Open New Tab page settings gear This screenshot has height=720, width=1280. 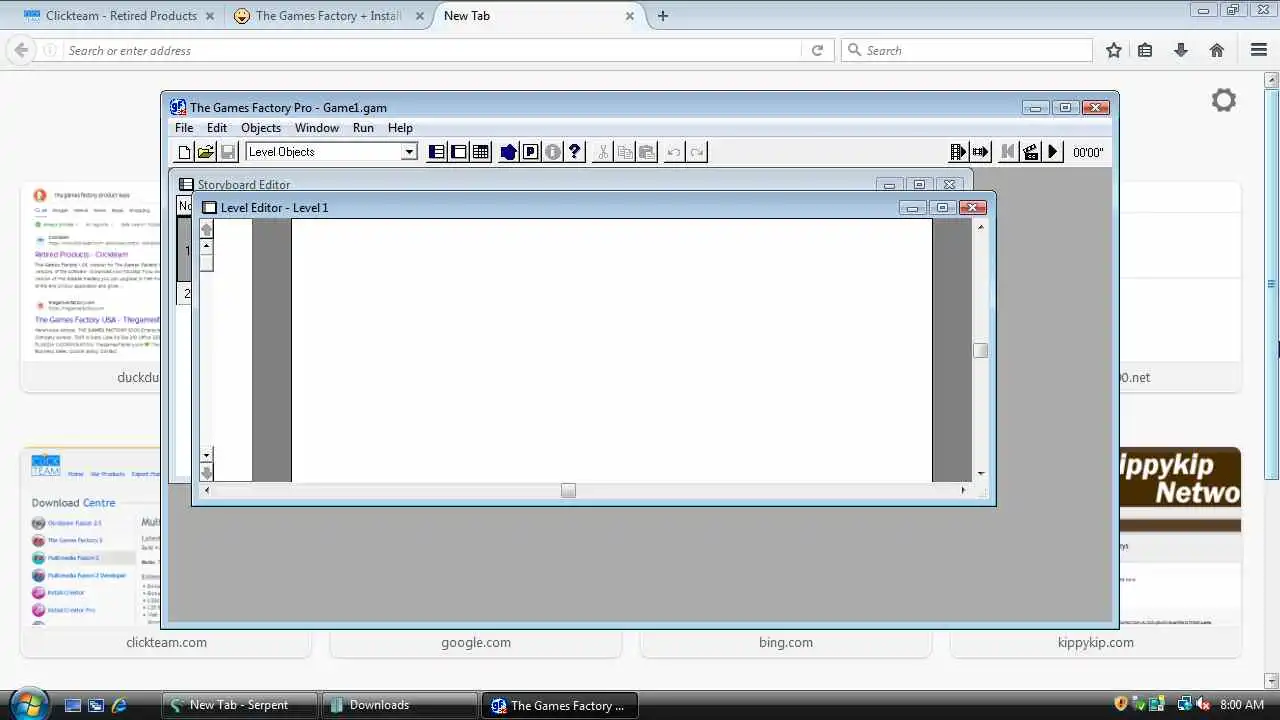pos(1223,100)
